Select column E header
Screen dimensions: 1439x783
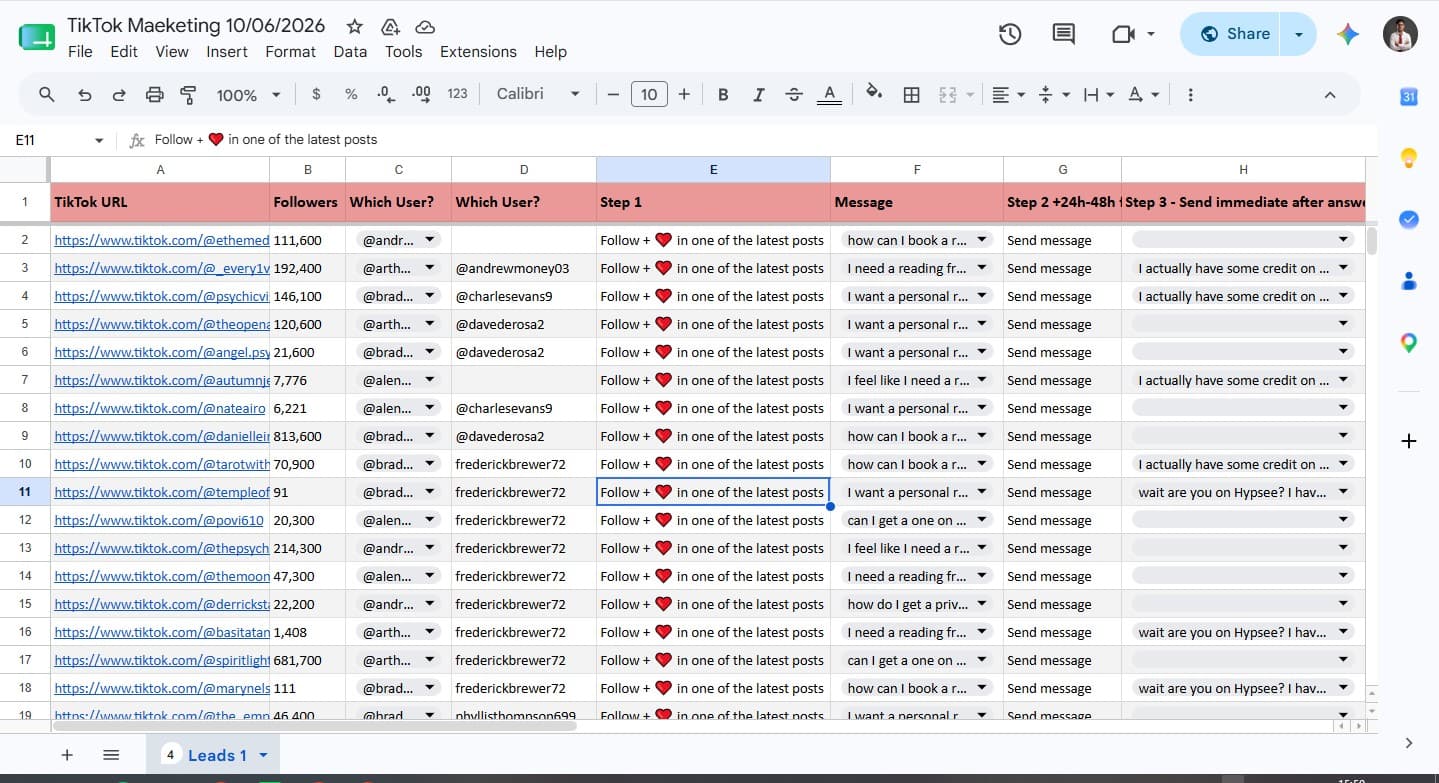point(713,170)
